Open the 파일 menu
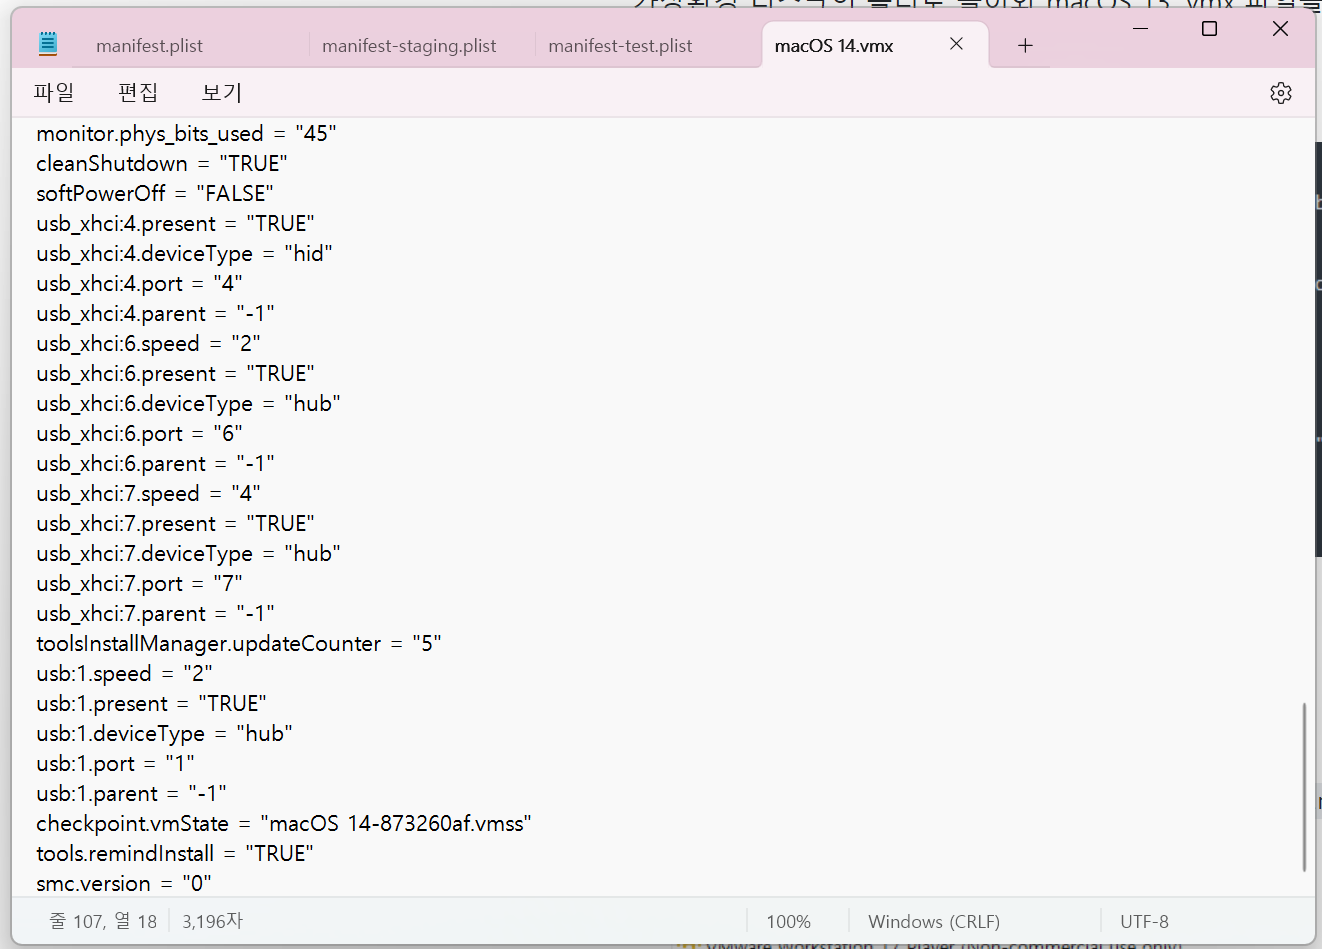The width and height of the screenshot is (1322, 949). point(54,93)
